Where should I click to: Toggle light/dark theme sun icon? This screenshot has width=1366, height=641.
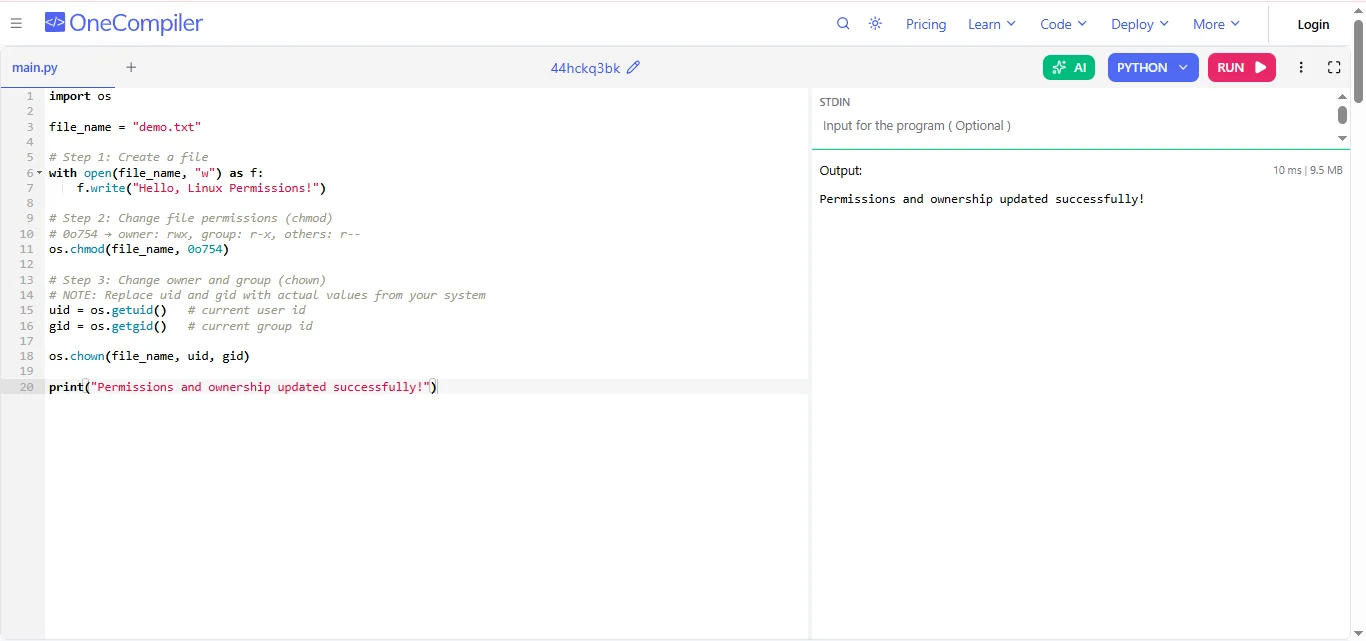[875, 24]
